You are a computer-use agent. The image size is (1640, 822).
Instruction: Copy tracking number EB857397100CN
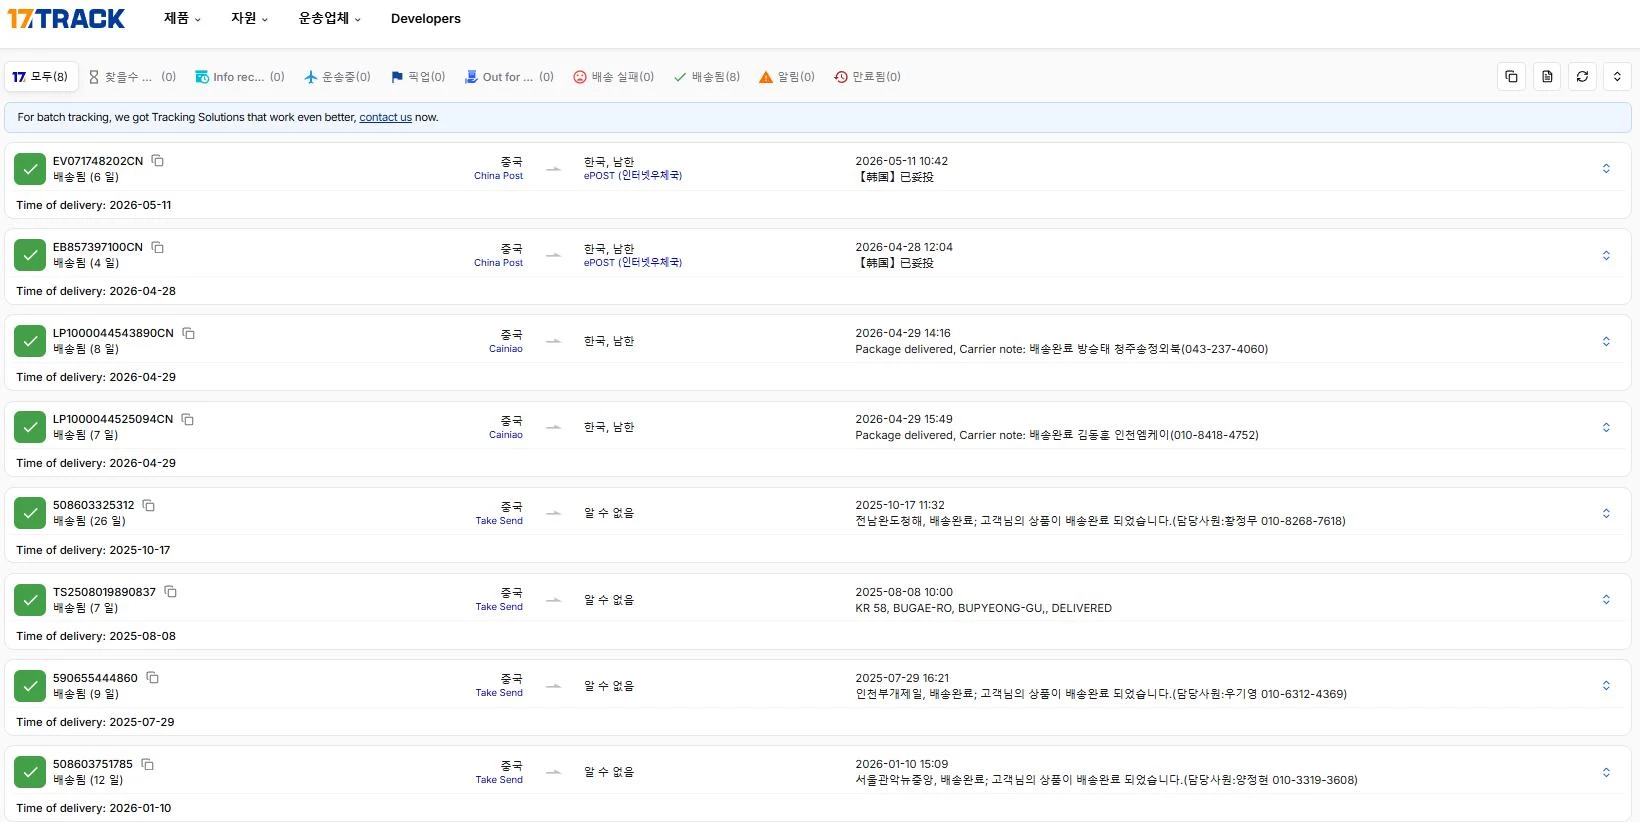pyautogui.click(x=157, y=247)
